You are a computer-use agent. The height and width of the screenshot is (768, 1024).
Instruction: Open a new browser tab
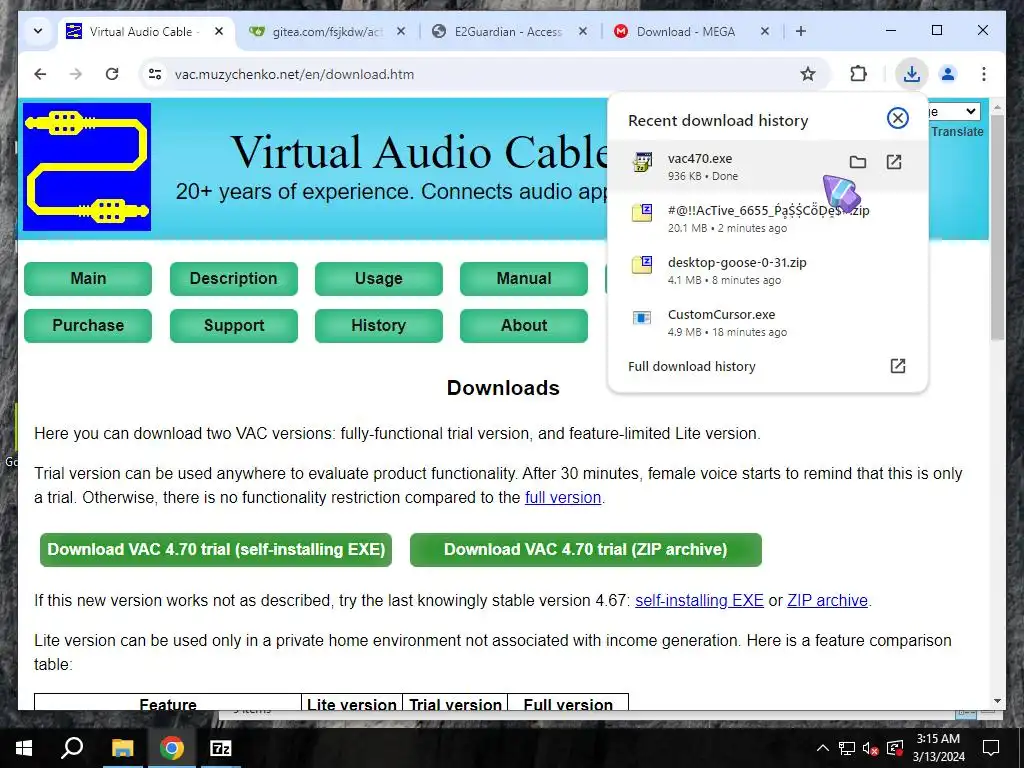point(801,31)
